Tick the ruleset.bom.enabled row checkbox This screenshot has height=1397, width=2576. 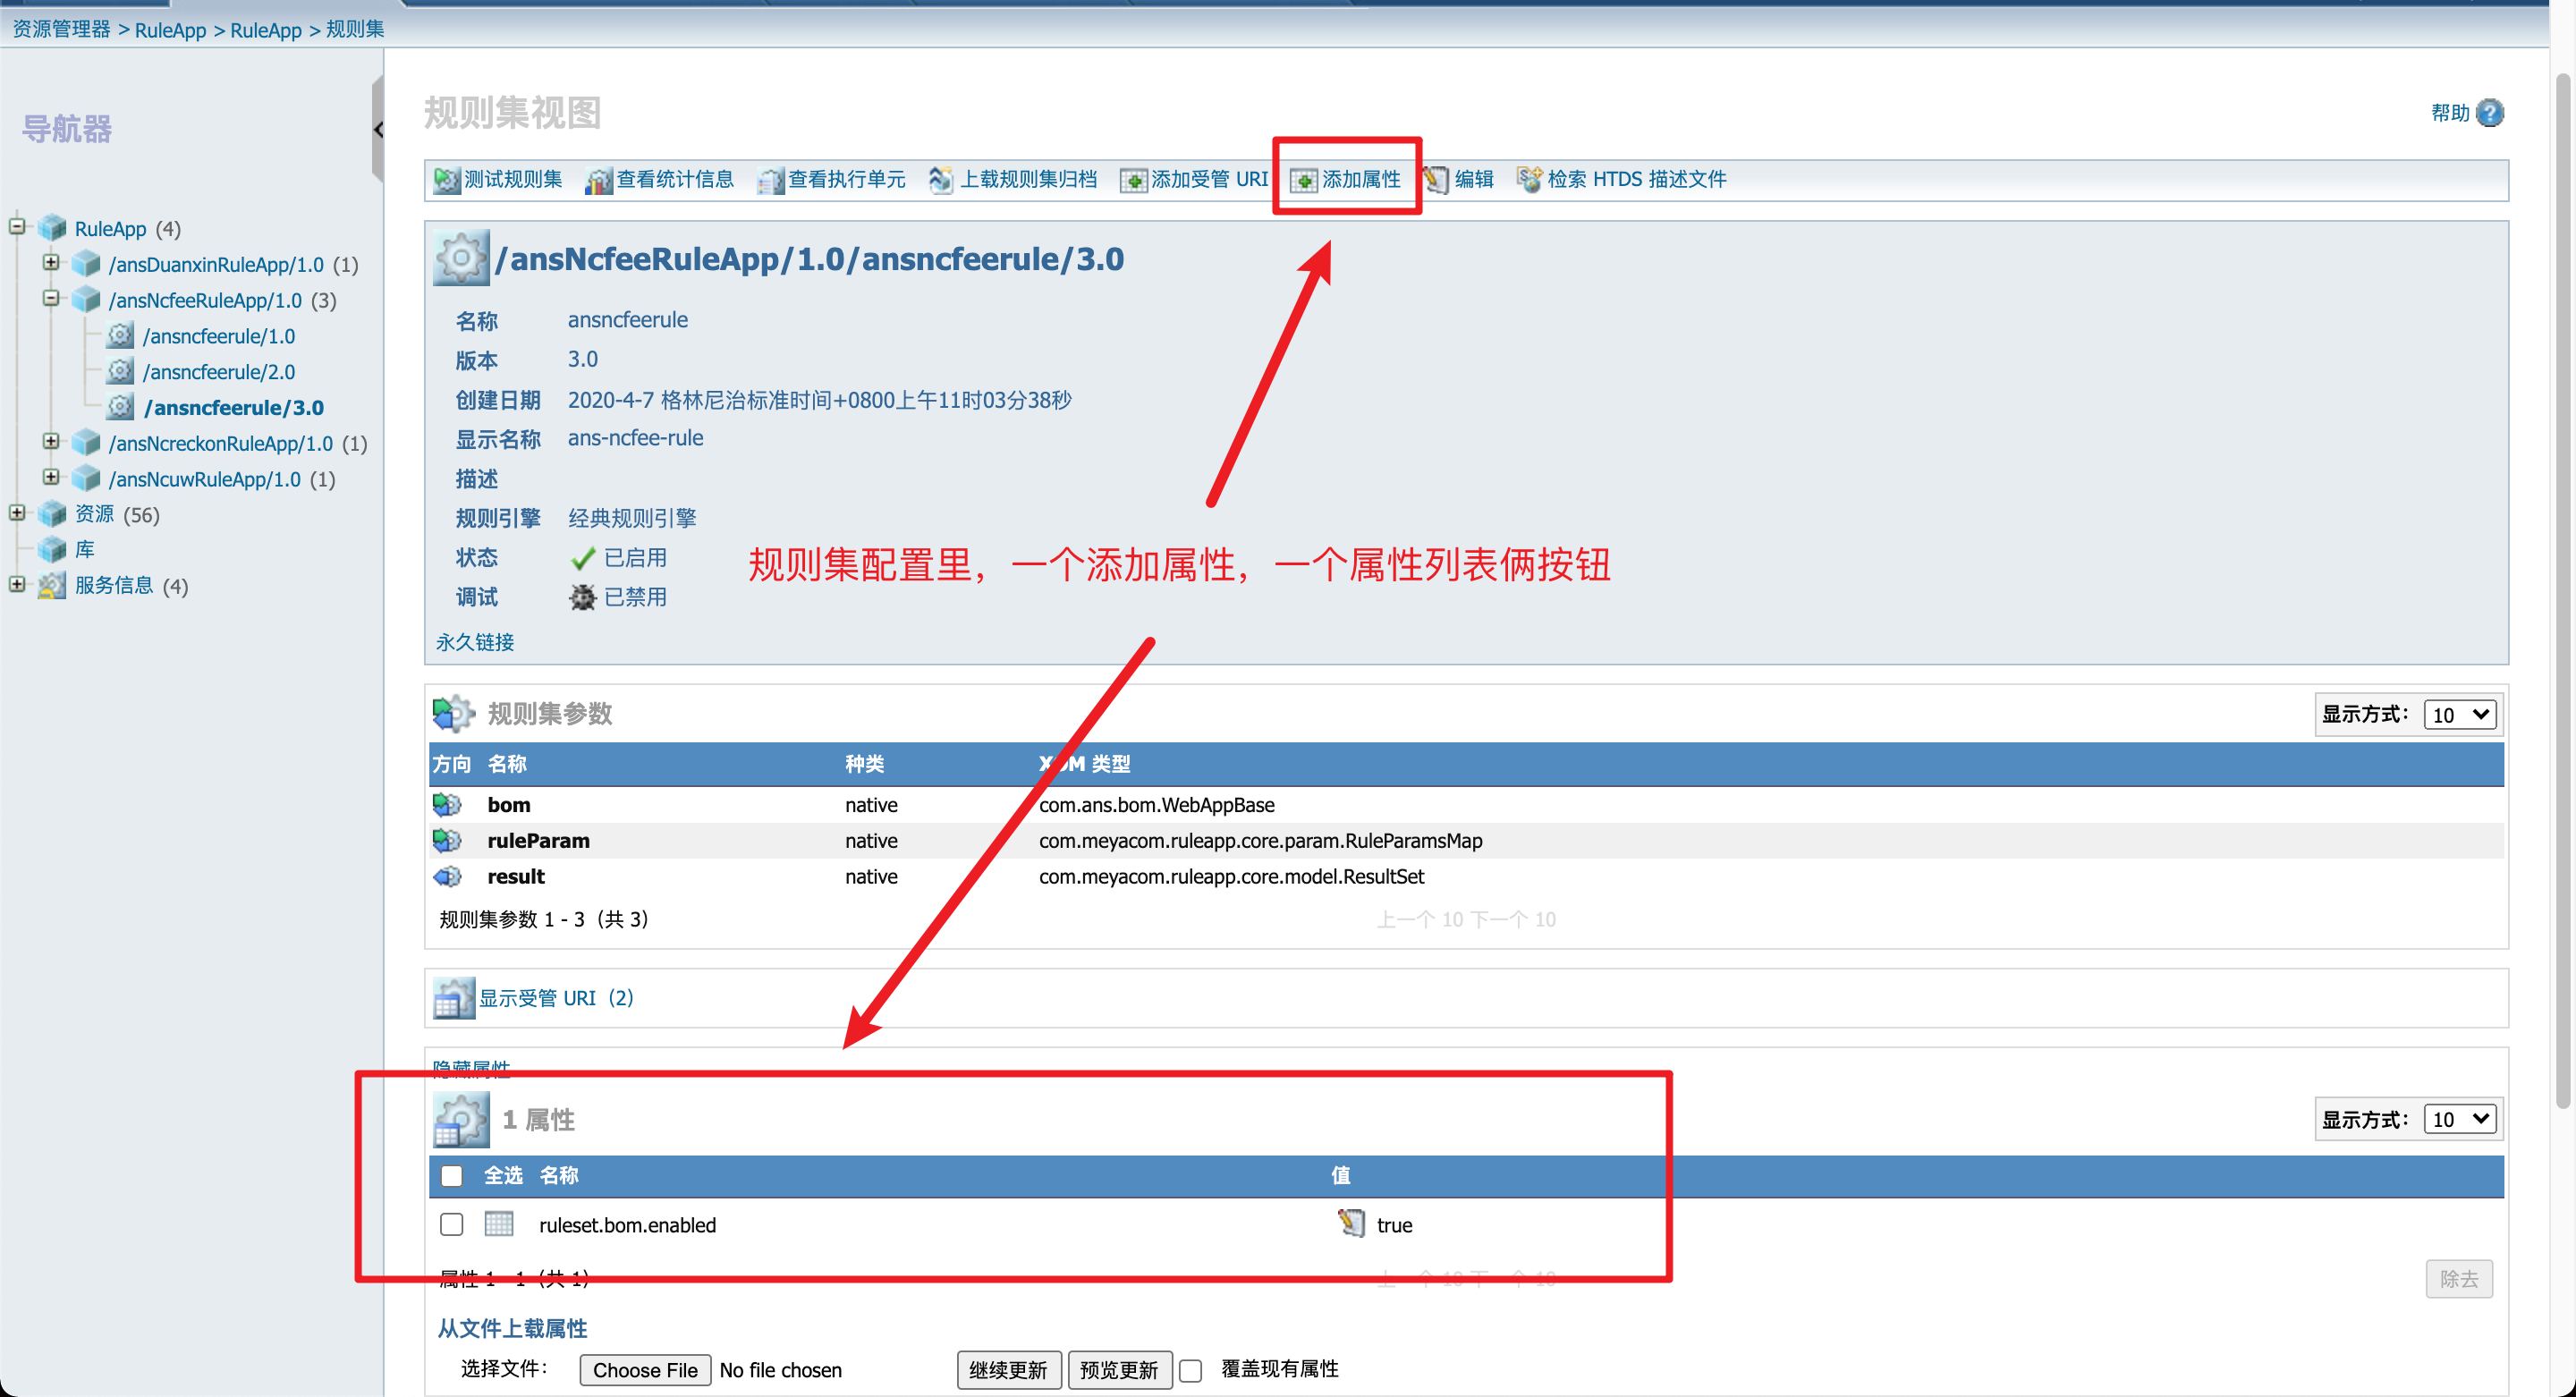click(452, 1224)
